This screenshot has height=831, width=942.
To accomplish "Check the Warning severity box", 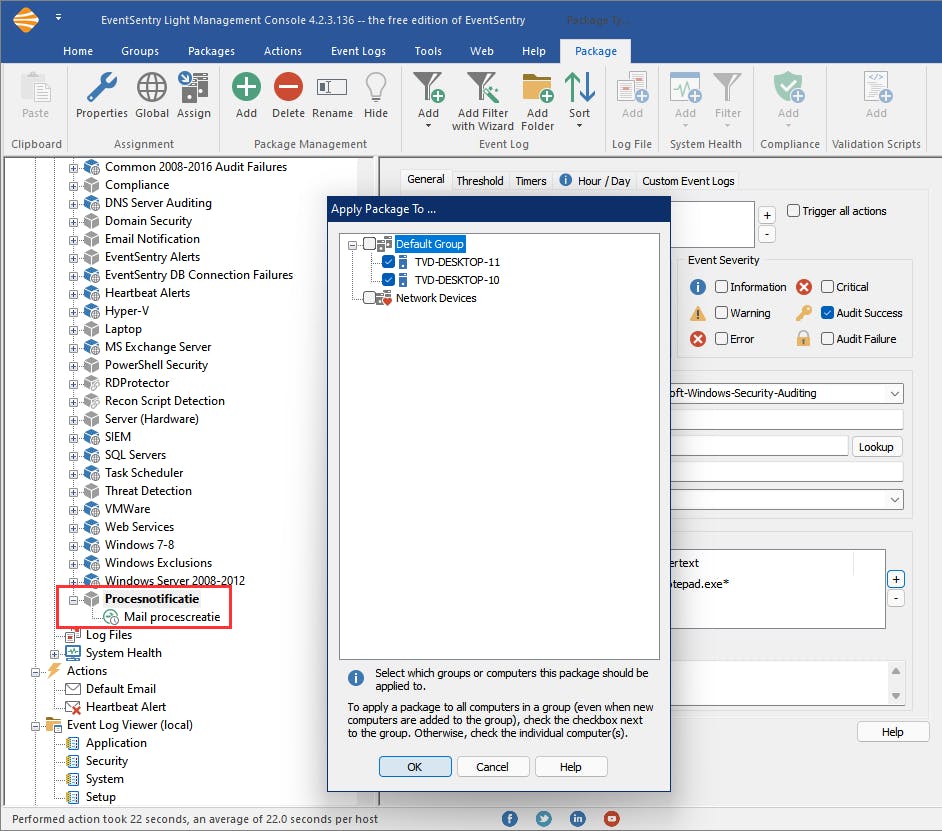I will [722, 312].
